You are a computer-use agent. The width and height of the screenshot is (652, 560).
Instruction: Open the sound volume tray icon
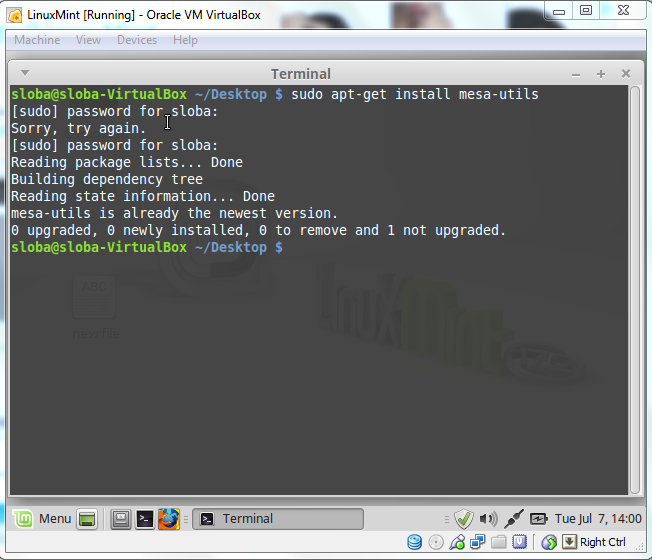[488, 519]
